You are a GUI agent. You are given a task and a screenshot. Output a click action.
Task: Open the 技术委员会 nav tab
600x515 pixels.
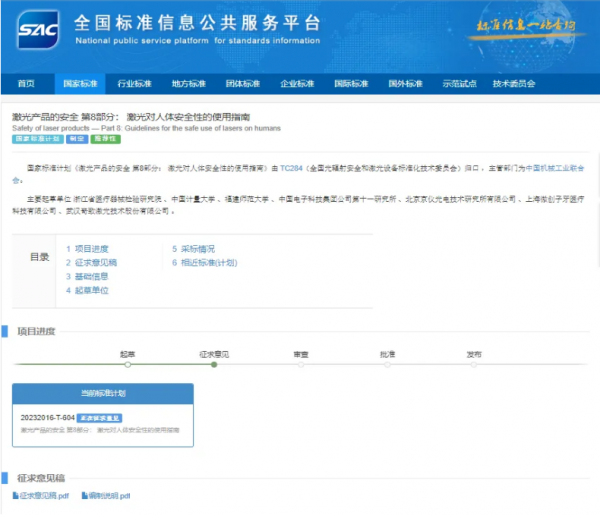point(514,84)
